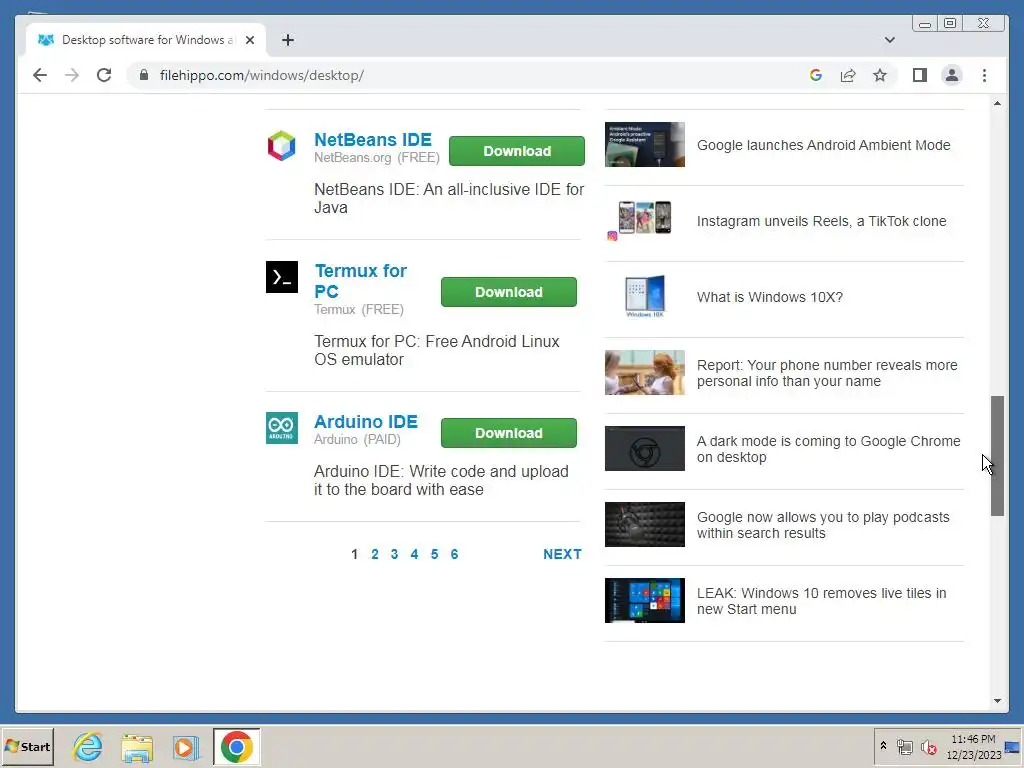Click Arduino (PAID) developer text
The width and height of the screenshot is (1024, 768).
click(357, 440)
